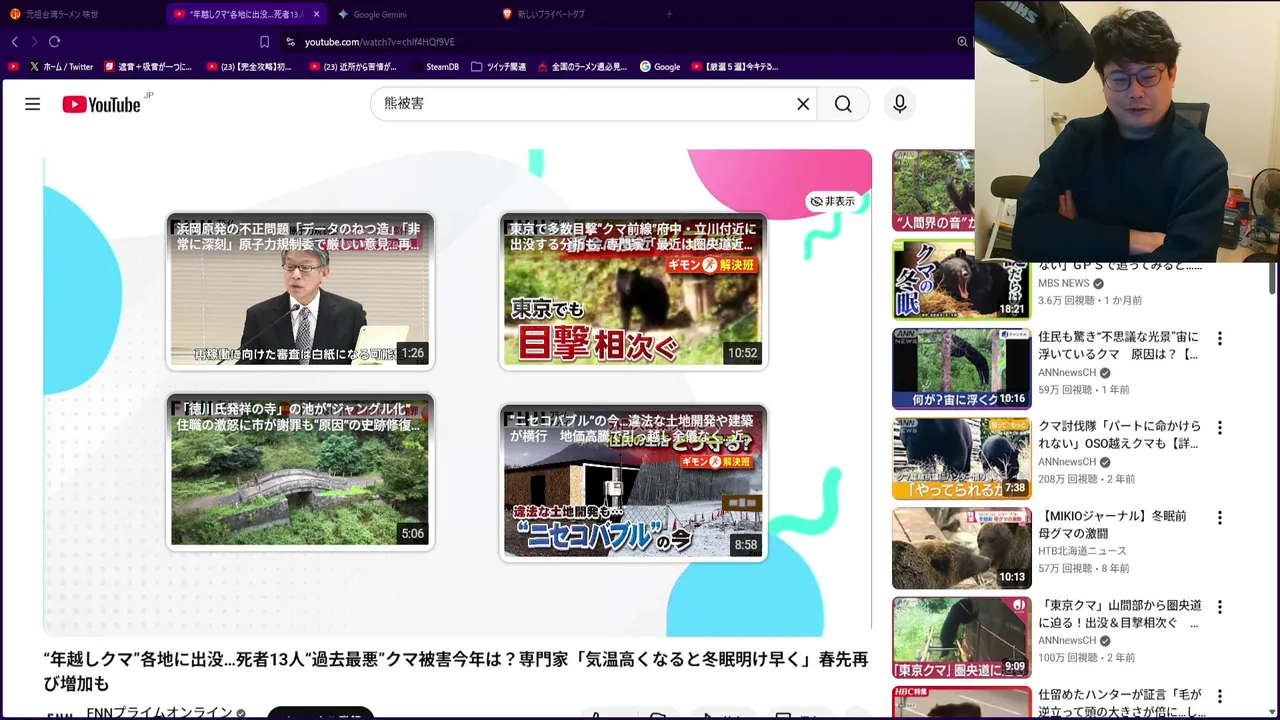
Task: Open menu for 宙に浮いているクマ video
Action: tap(1219, 339)
